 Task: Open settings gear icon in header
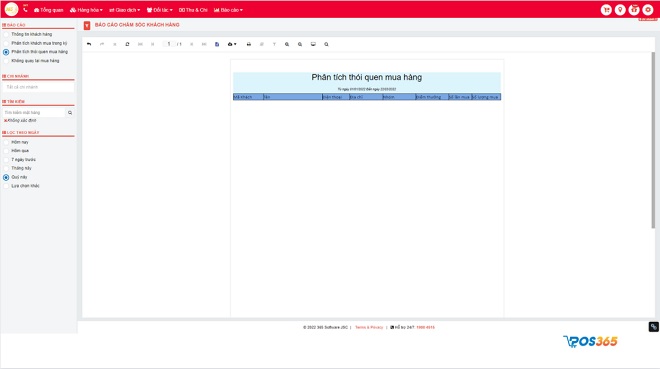[648, 10]
